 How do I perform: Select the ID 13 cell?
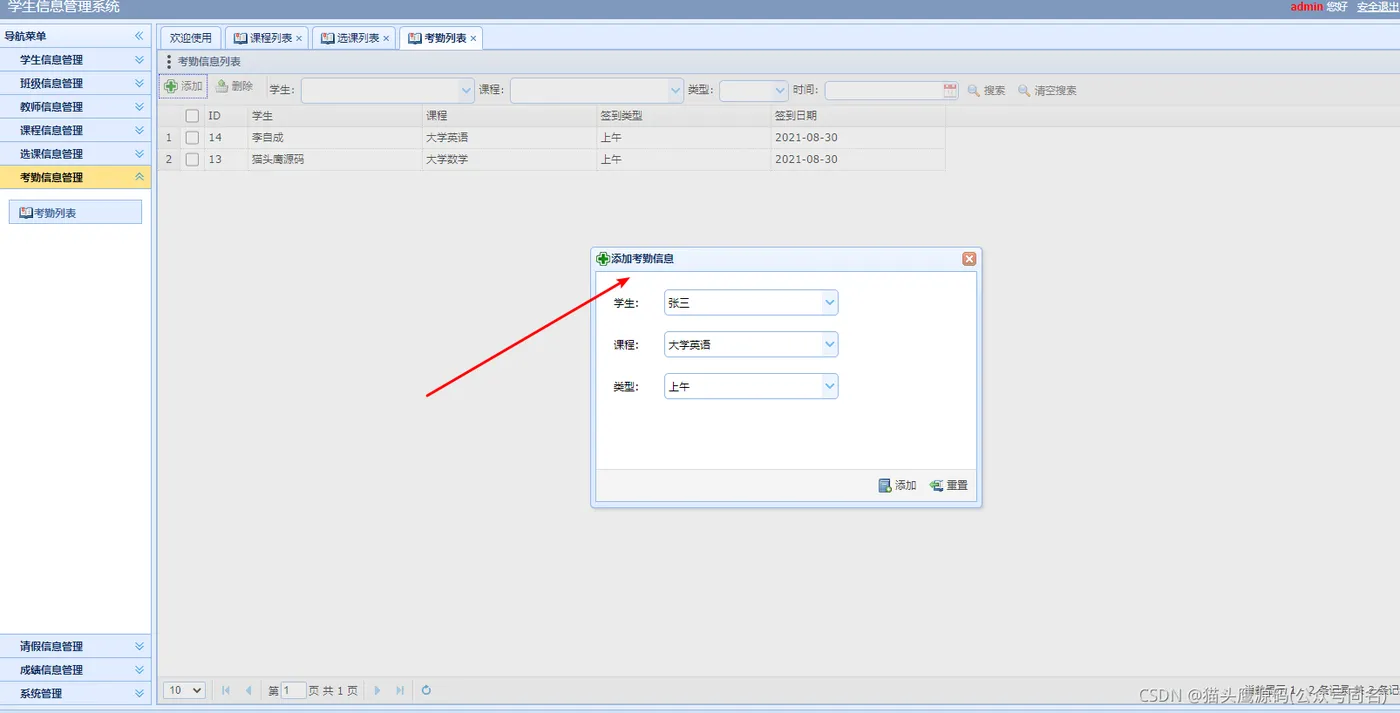226,159
